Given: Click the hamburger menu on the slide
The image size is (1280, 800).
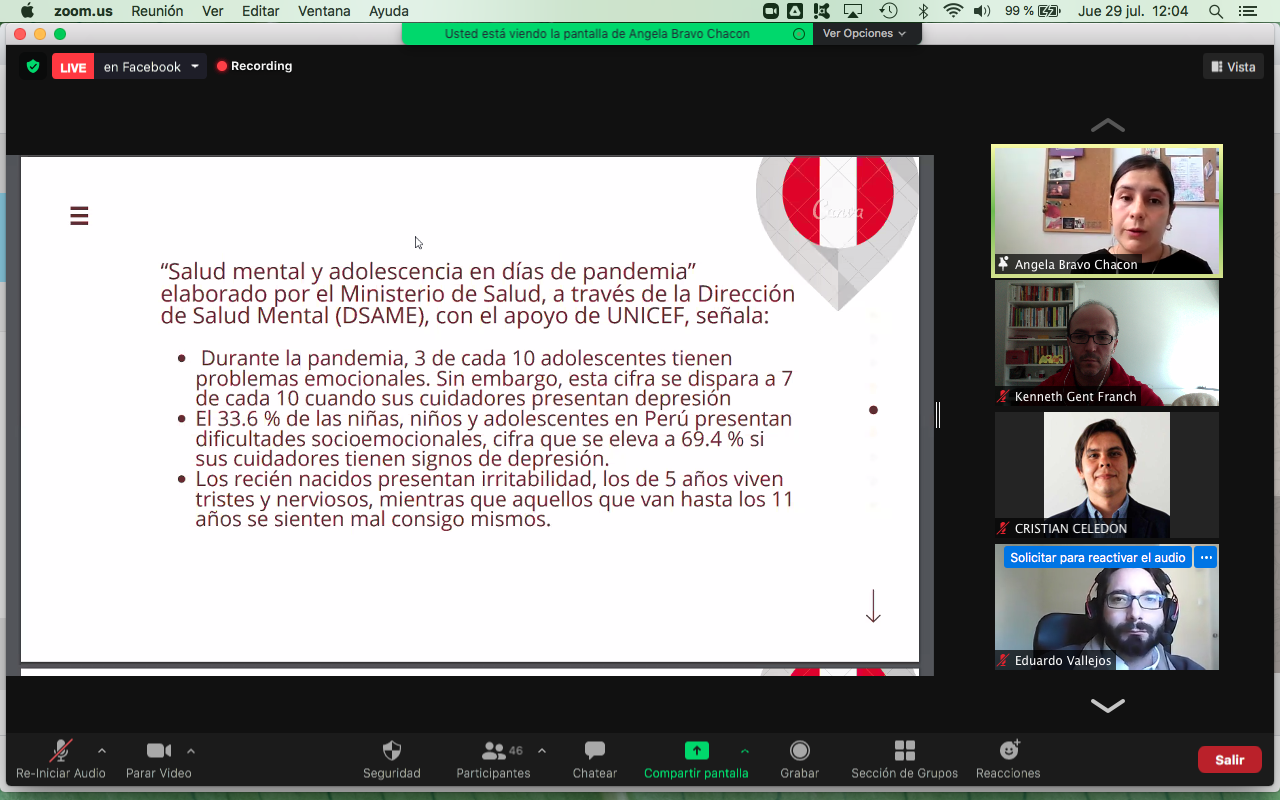Looking at the screenshot, I should tap(79, 216).
